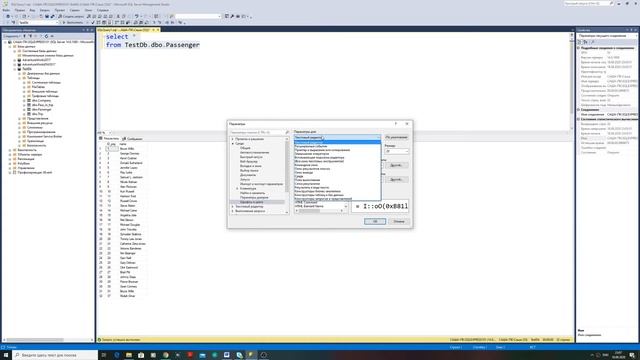Open the Connect dropdown in Object Explorer
The height and width of the screenshot is (360, 640).
point(11,36)
